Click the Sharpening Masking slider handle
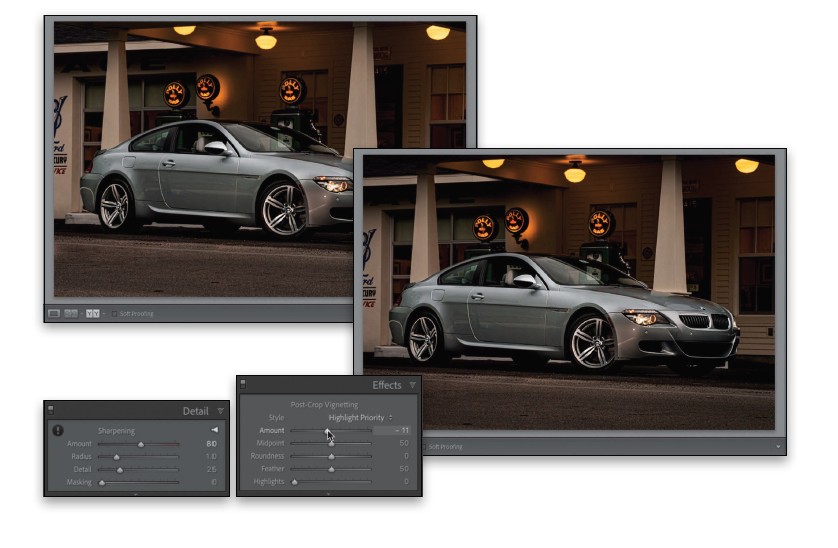Screen dimensions: 838x548 tap(100, 483)
